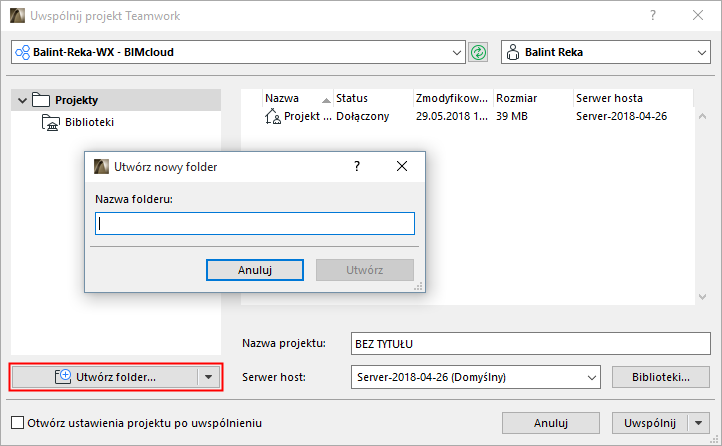722x446 pixels.
Task: Click Anuluj in the new folder dialog
Action: point(255,270)
